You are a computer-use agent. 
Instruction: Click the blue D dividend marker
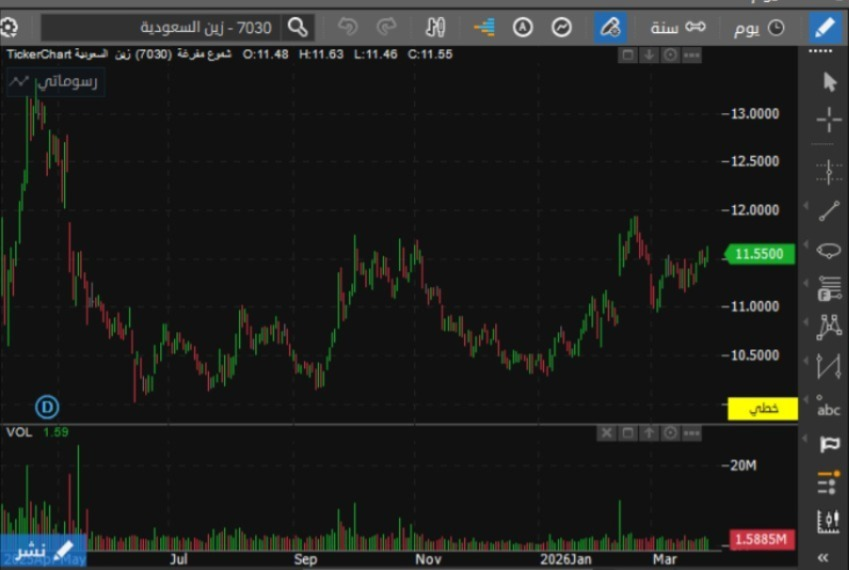pyautogui.click(x=47, y=407)
